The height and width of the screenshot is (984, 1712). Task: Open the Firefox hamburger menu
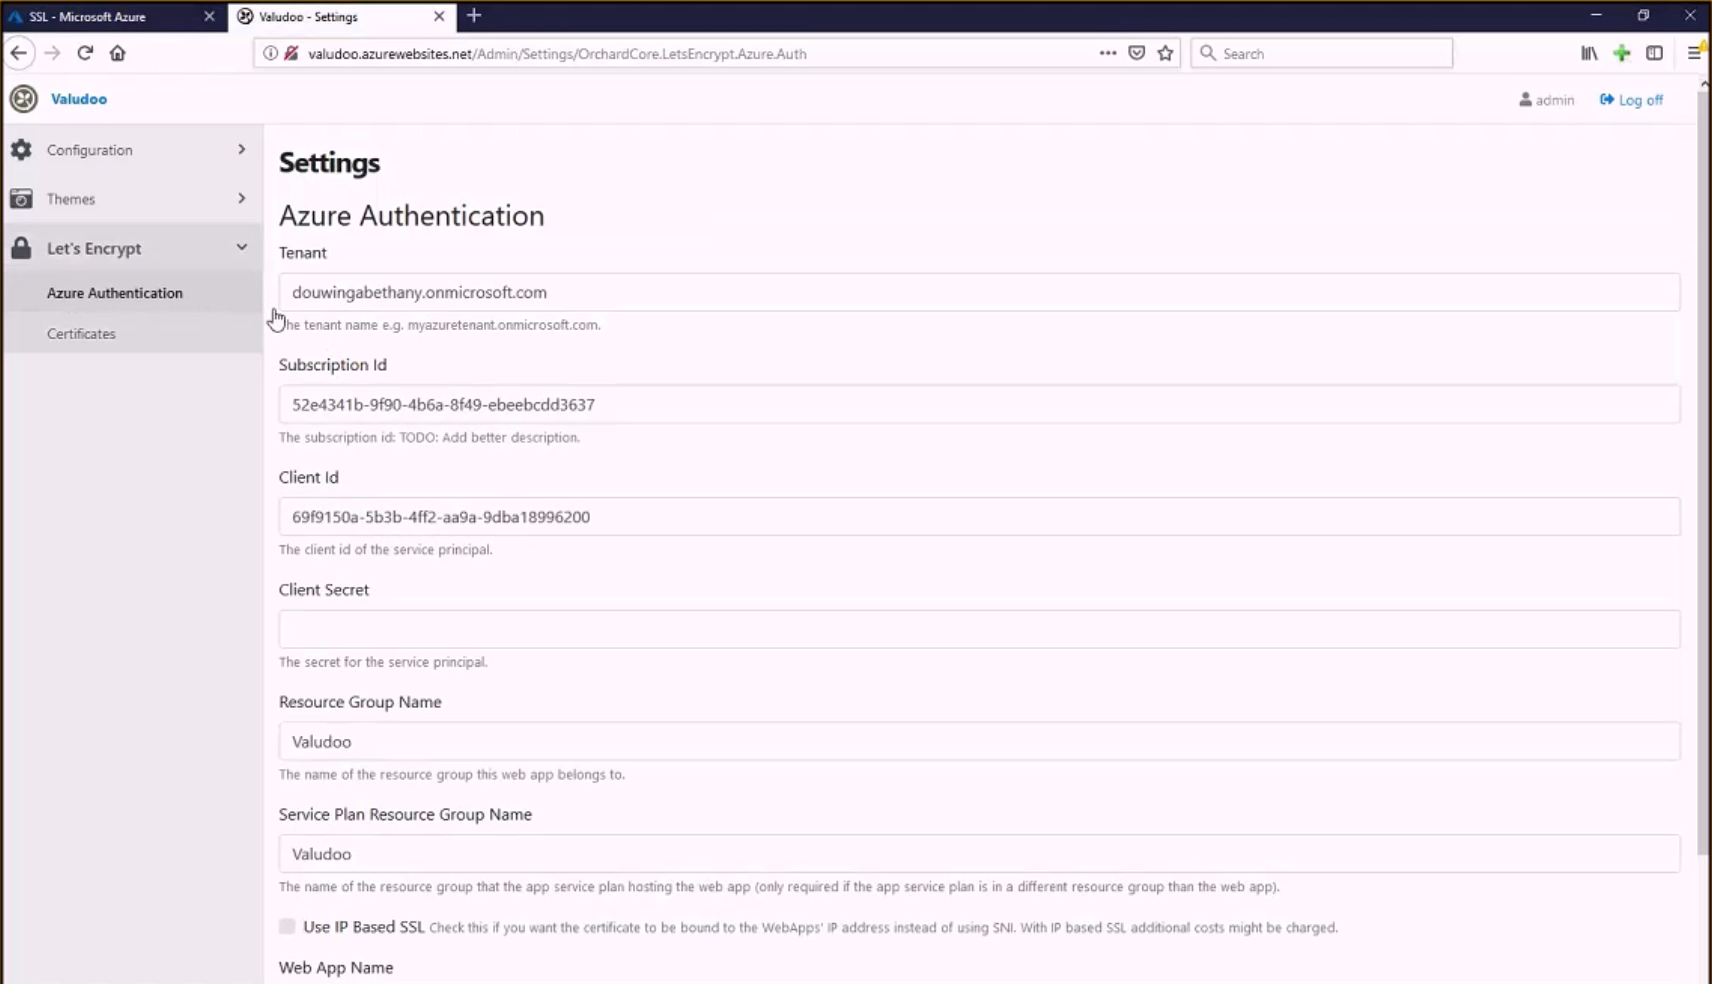point(1694,53)
